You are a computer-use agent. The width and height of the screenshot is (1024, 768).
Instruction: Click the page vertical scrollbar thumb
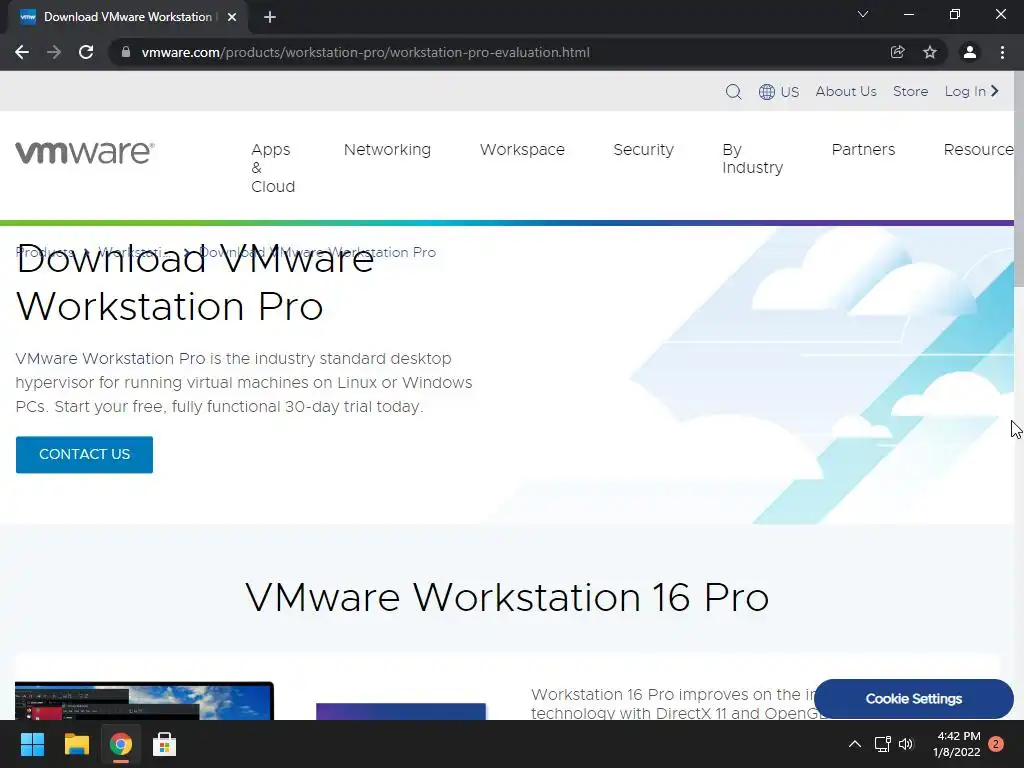point(1019,179)
